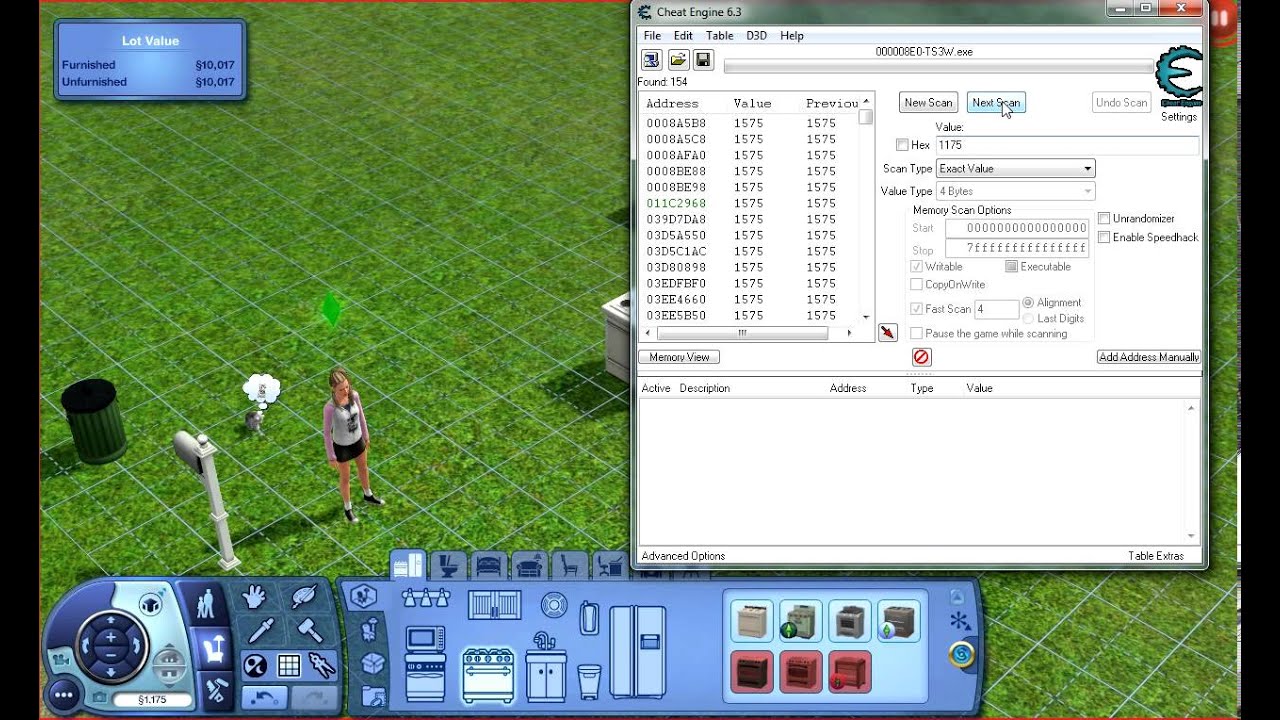Open the Table menu
The image size is (1280, 720).
719,36
